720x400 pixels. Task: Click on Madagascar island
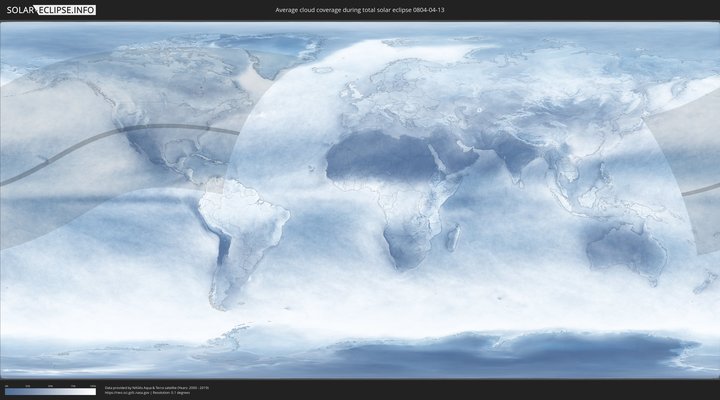coord(453,237)
